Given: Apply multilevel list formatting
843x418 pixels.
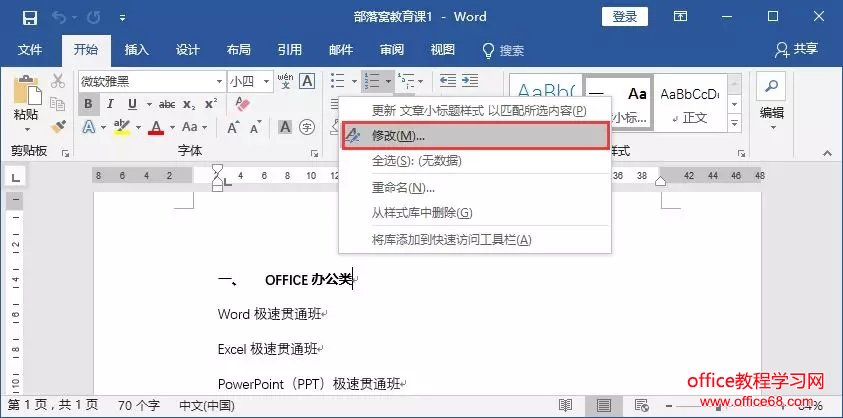Looking at the screenshot, I should [408, 81].
